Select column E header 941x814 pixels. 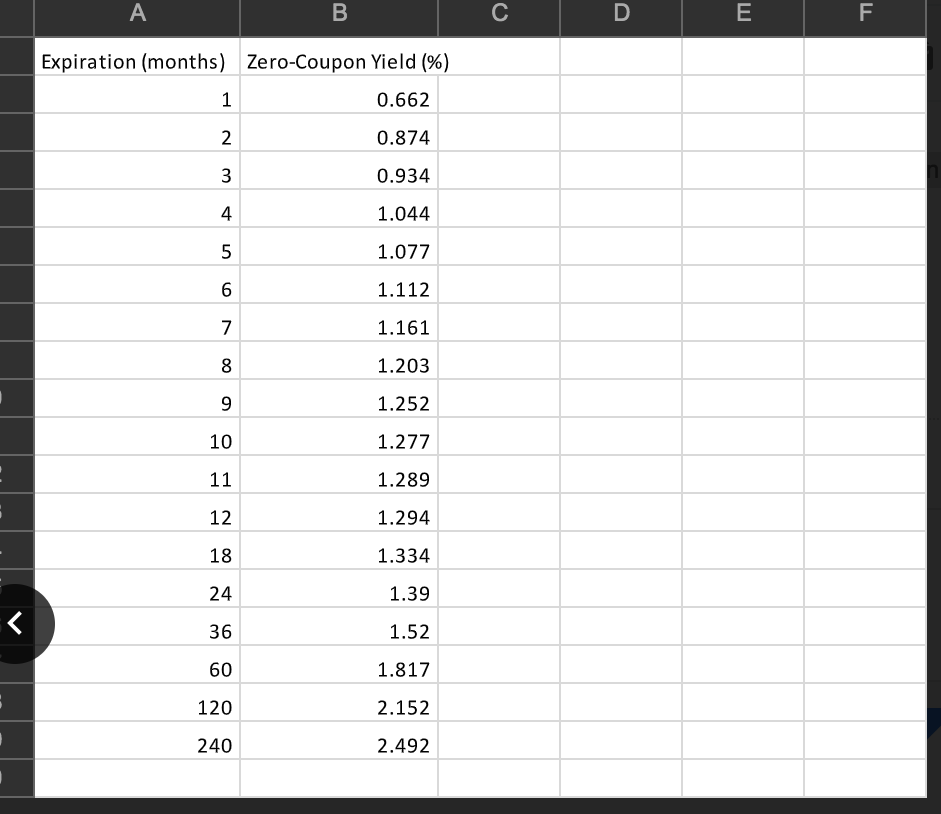(742, 13)
